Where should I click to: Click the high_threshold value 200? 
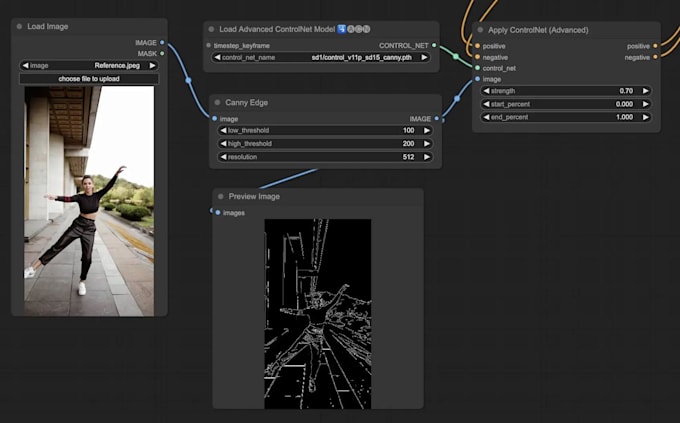pyautogui.click(x=408, y=144)
